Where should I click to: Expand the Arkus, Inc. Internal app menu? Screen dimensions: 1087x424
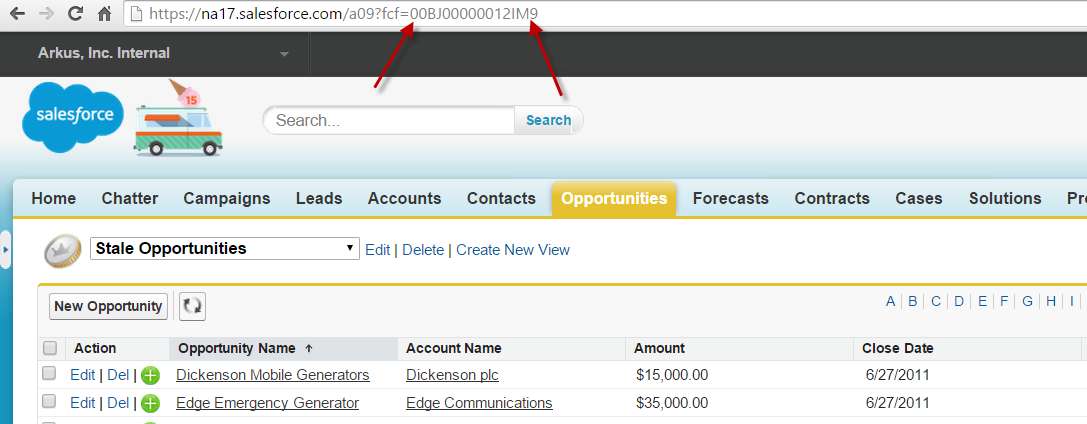[x=284, y=53]
